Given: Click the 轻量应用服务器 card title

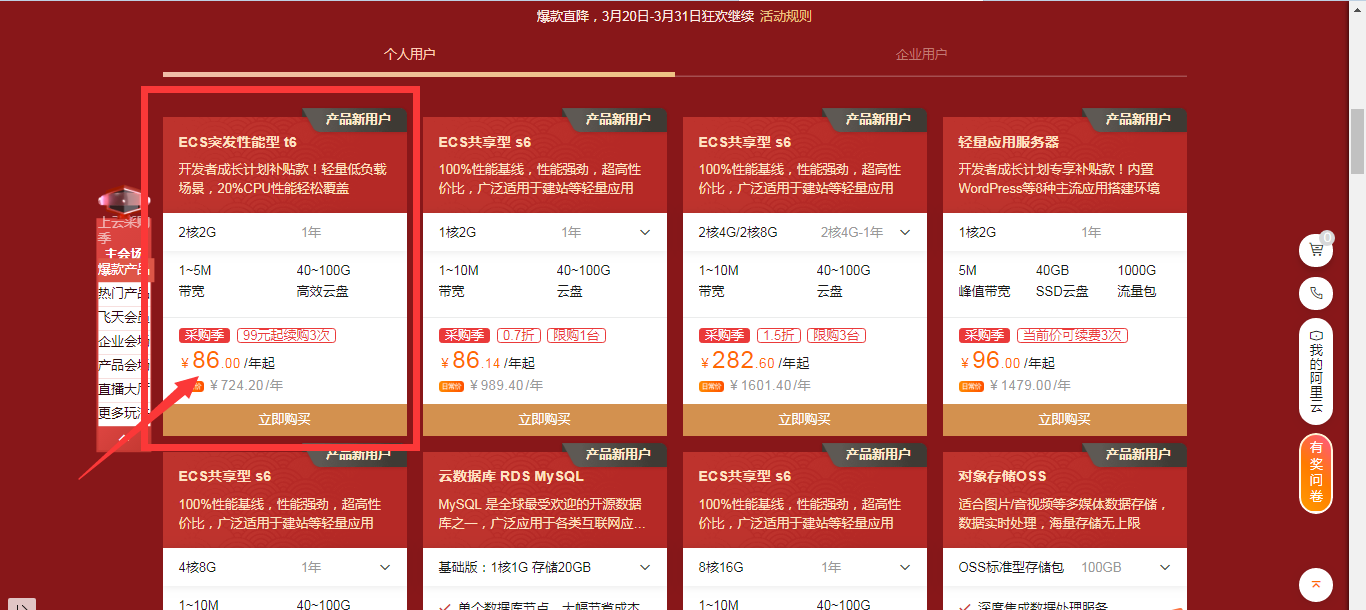Looking at the screenshot, I should [x=1009, y=142].
